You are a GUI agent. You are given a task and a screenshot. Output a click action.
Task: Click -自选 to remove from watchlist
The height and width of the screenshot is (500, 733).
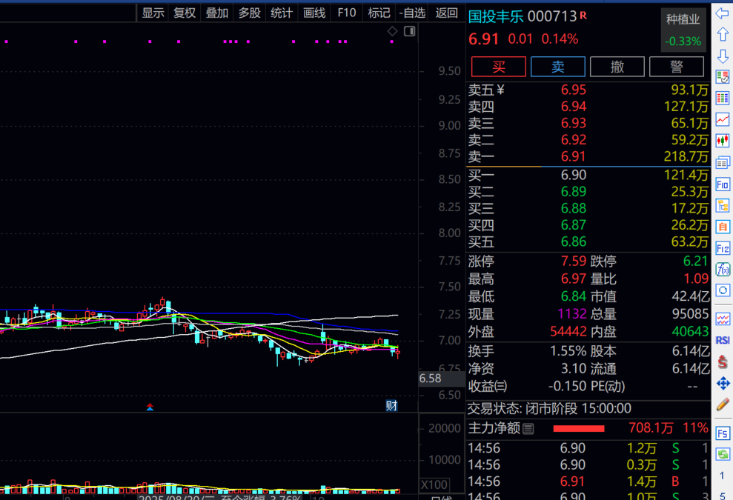click(412, 13)
